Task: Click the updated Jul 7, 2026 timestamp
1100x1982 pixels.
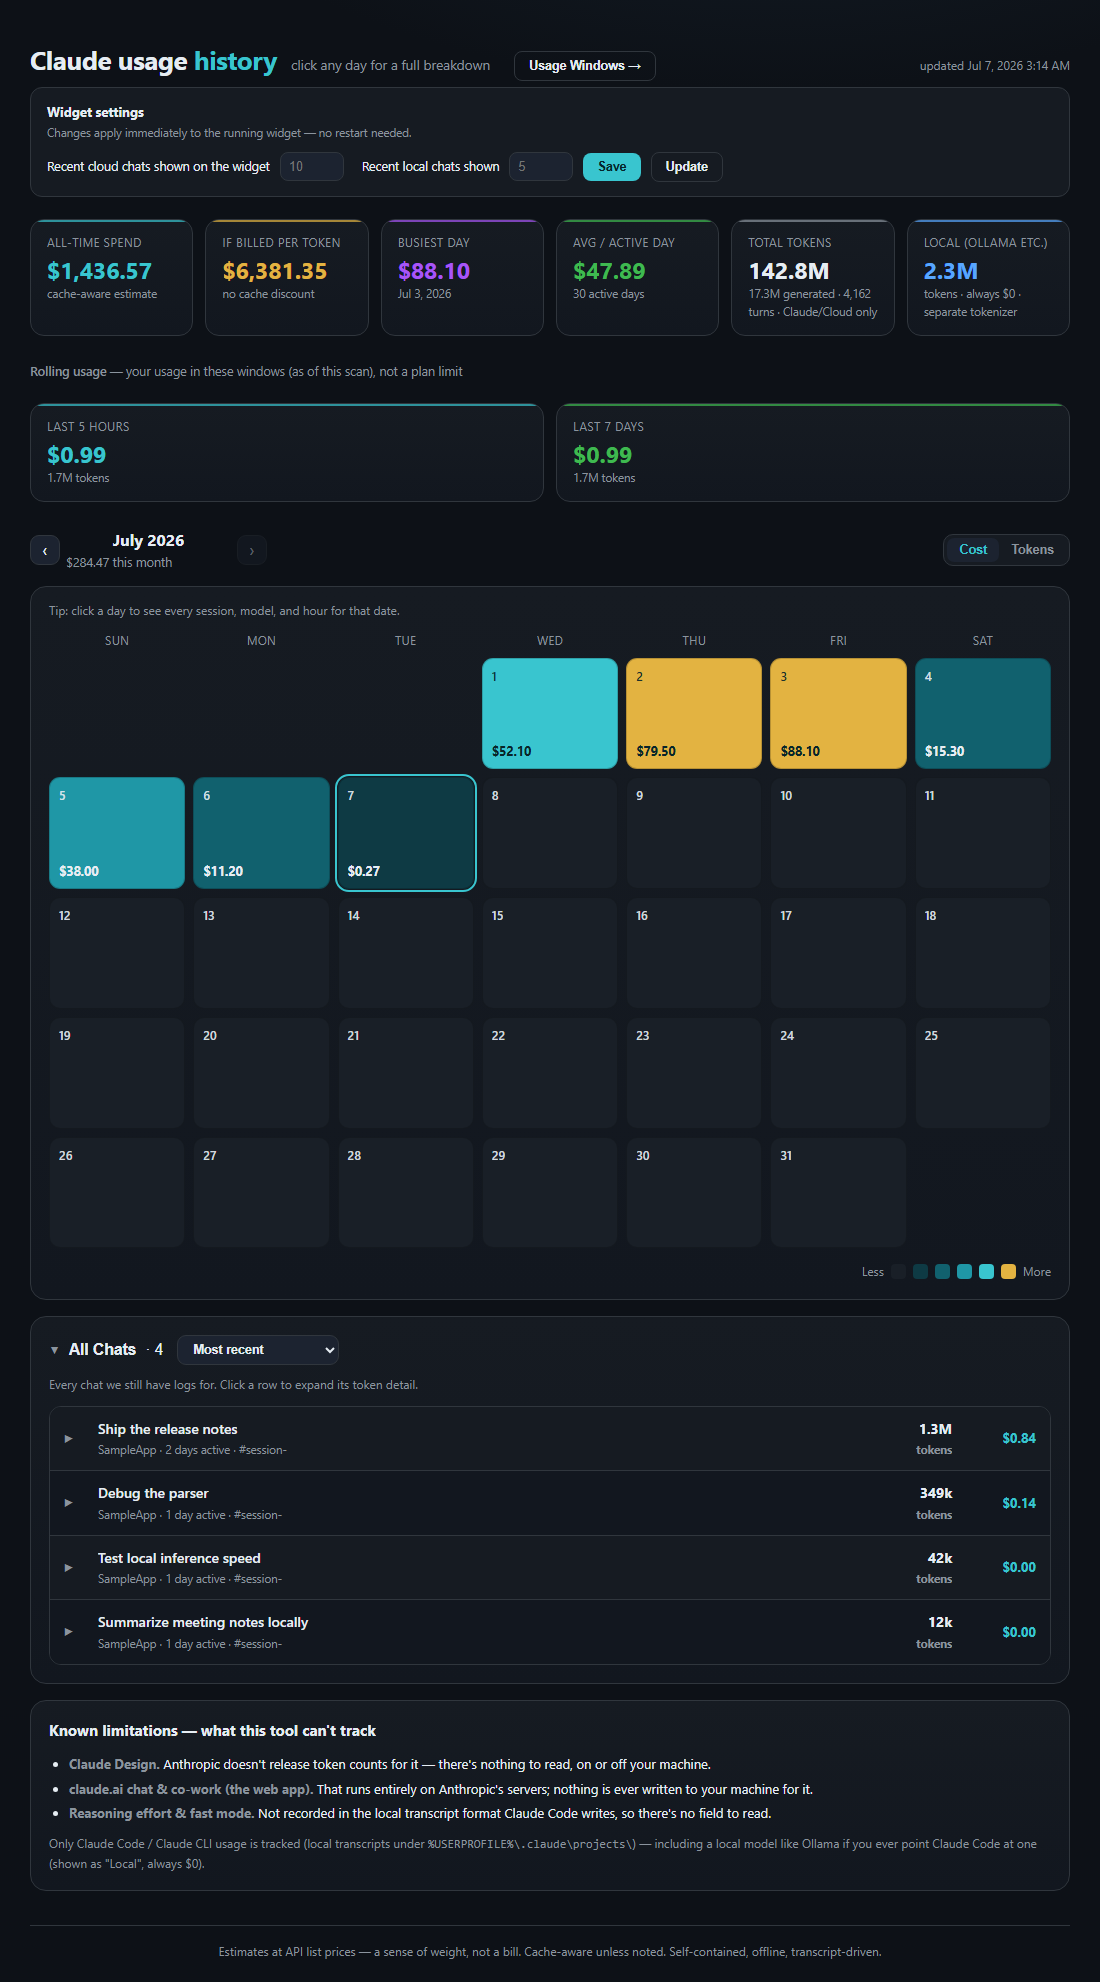Action: pos(995,66)
